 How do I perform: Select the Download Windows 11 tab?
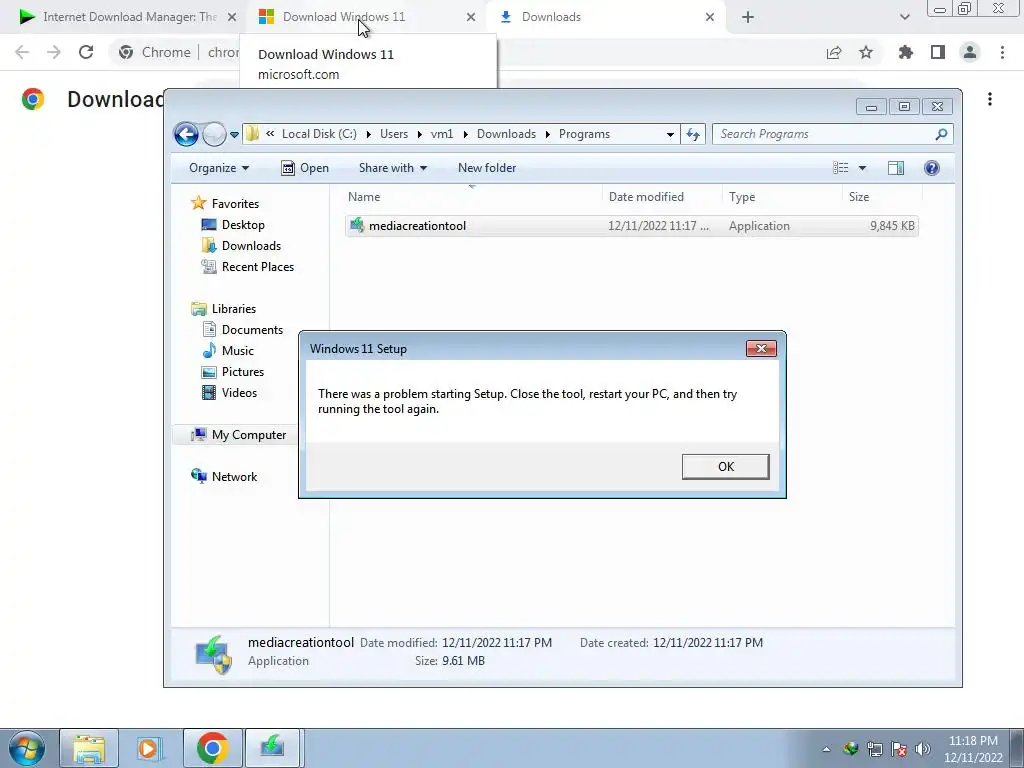366,17
